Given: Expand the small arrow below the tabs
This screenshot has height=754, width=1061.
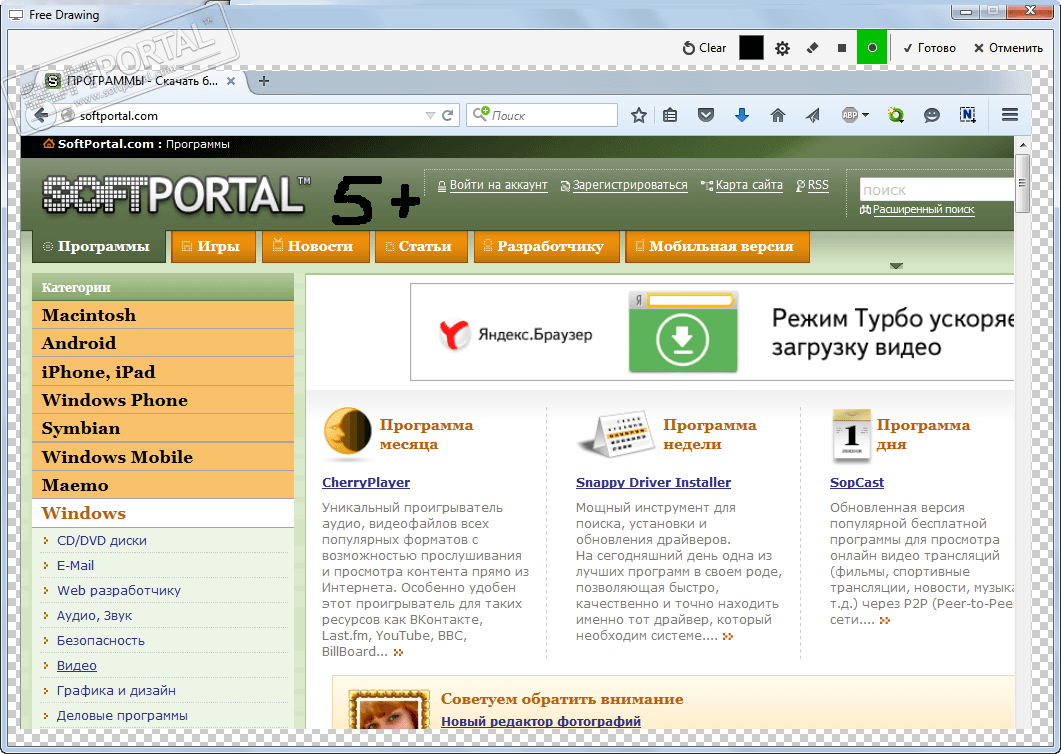Looking at the screenshot, I should pyautogui.click(x=896, y=266).
